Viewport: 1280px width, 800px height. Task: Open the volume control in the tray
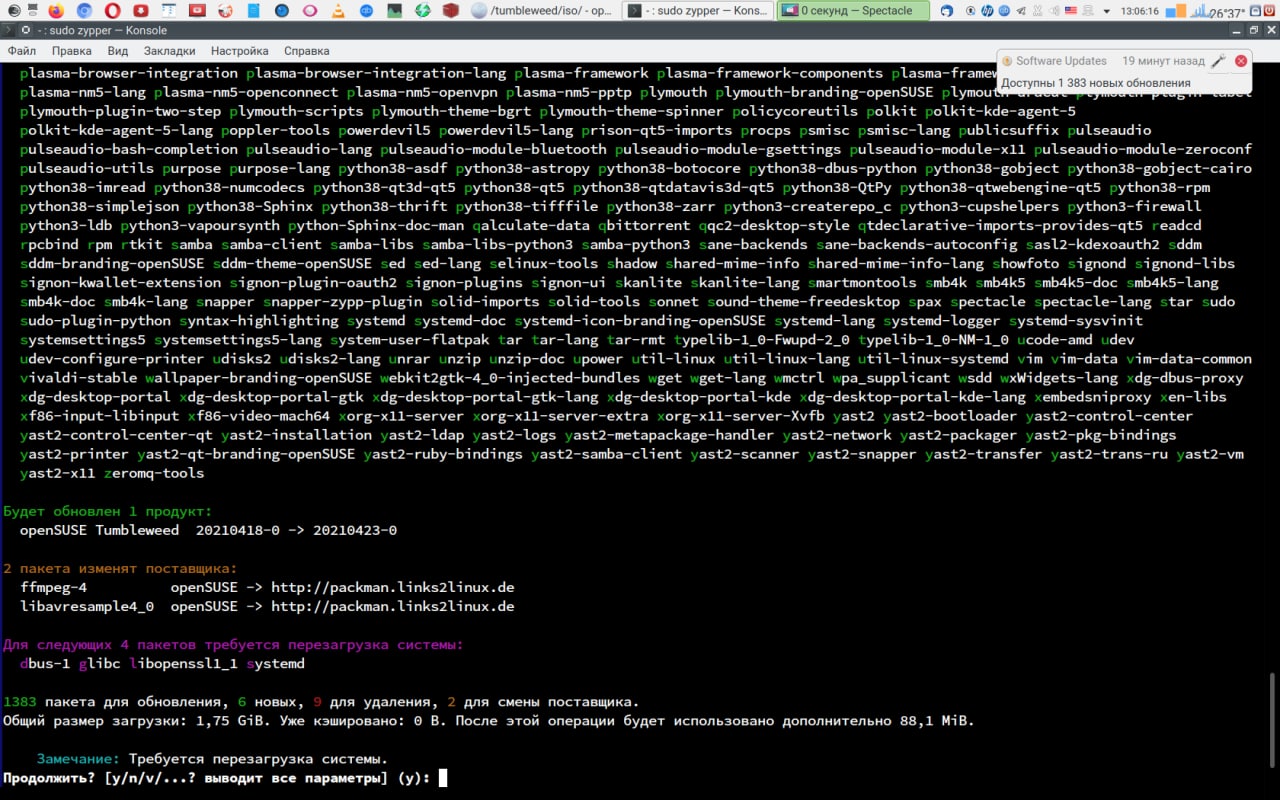coord(1053,10)
